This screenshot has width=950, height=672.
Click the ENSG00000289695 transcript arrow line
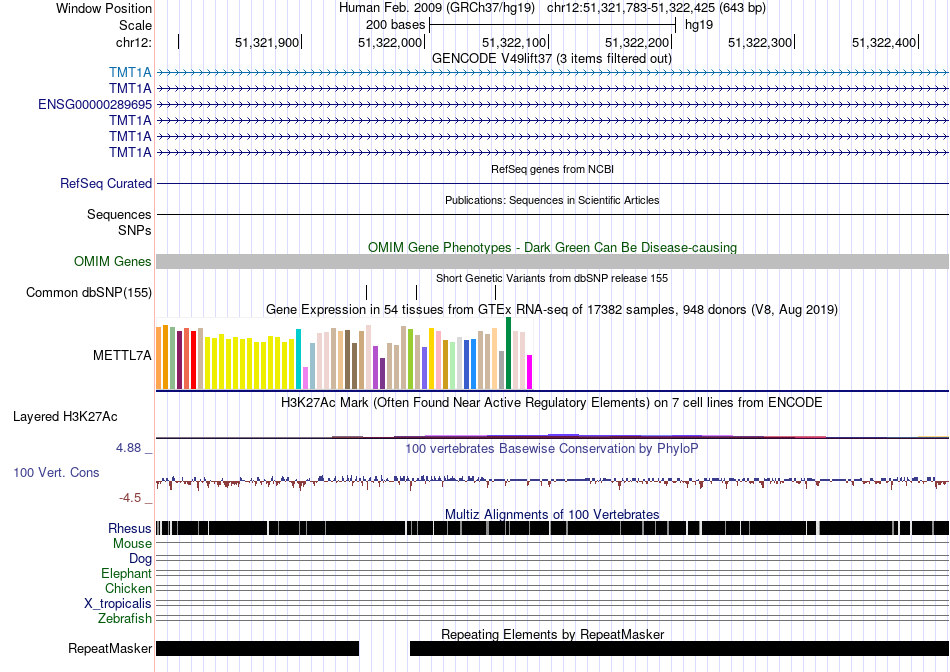tap(552, 104)
